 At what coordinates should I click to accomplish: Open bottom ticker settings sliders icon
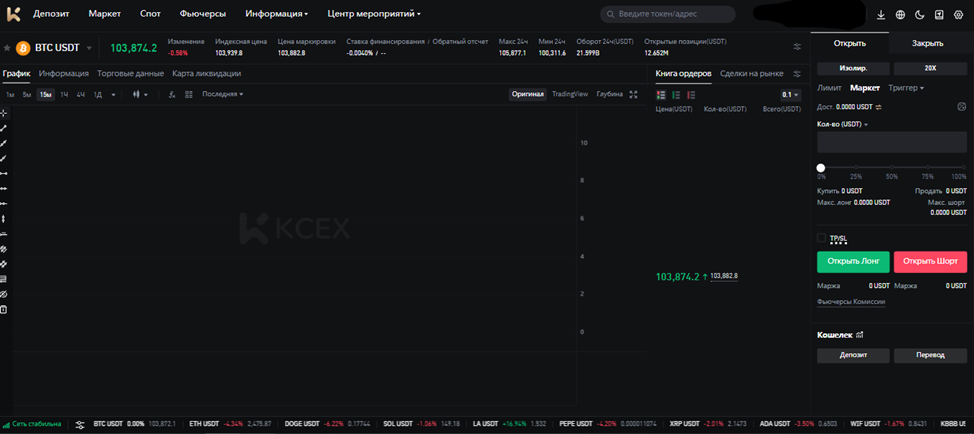80,425
